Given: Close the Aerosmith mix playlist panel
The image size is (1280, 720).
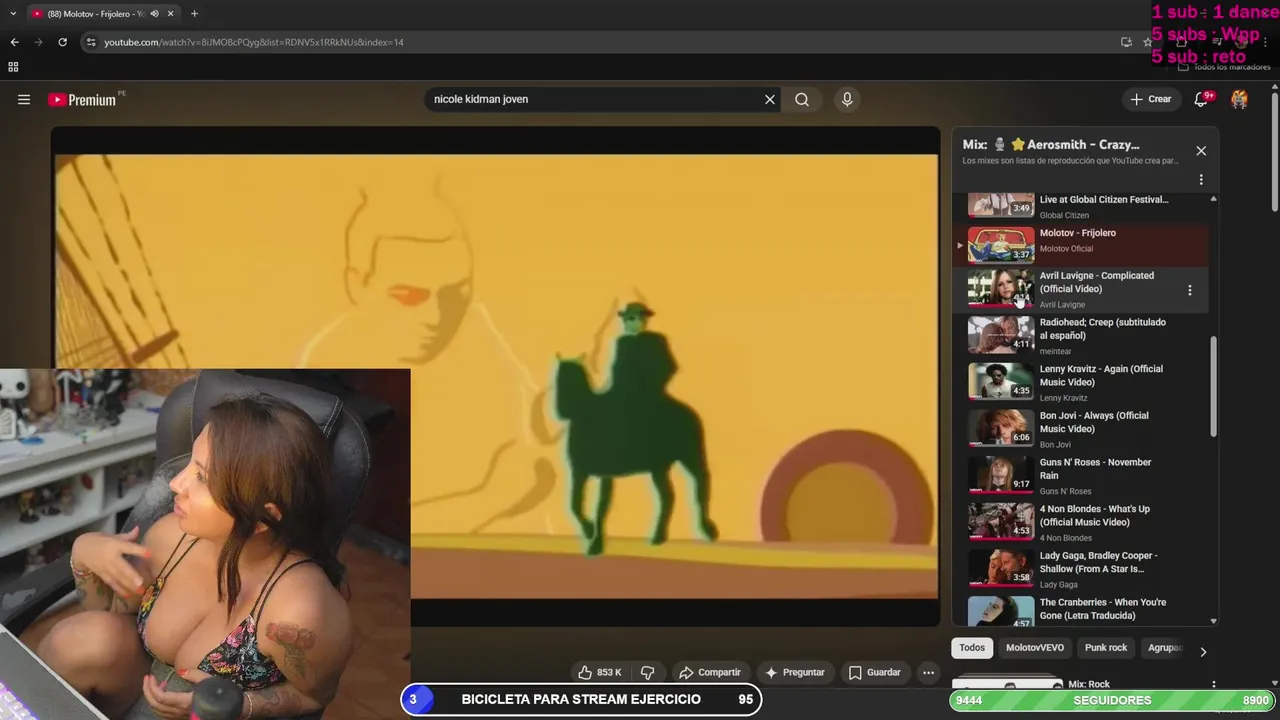Looking at the screenshot, I should (1201, 151).
